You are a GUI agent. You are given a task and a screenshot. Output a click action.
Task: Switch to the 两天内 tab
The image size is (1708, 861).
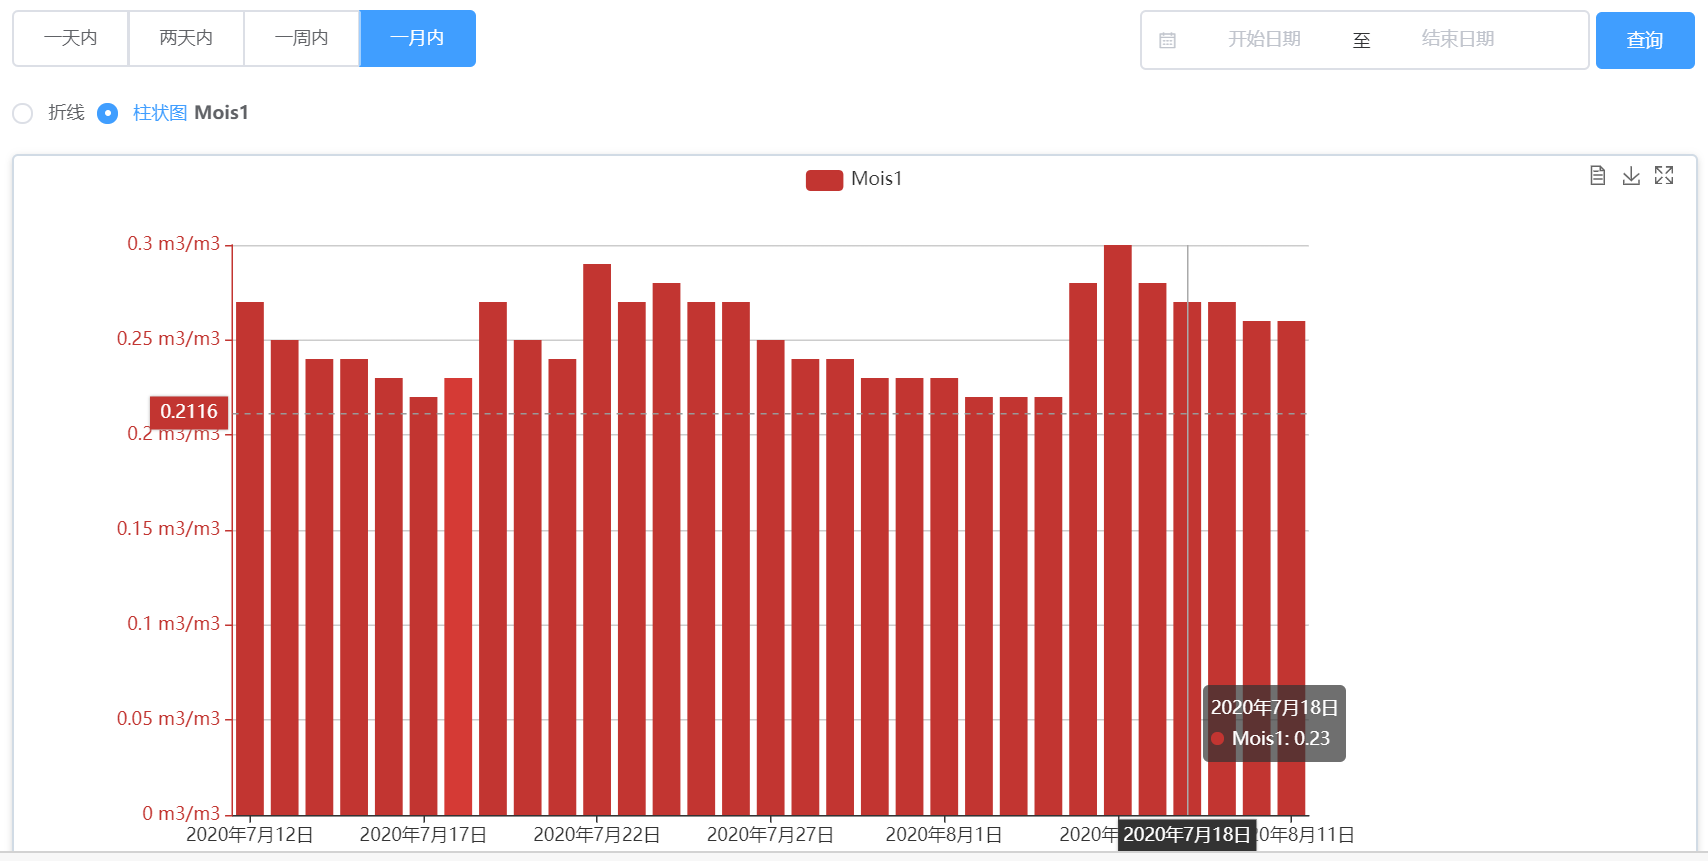186,38
